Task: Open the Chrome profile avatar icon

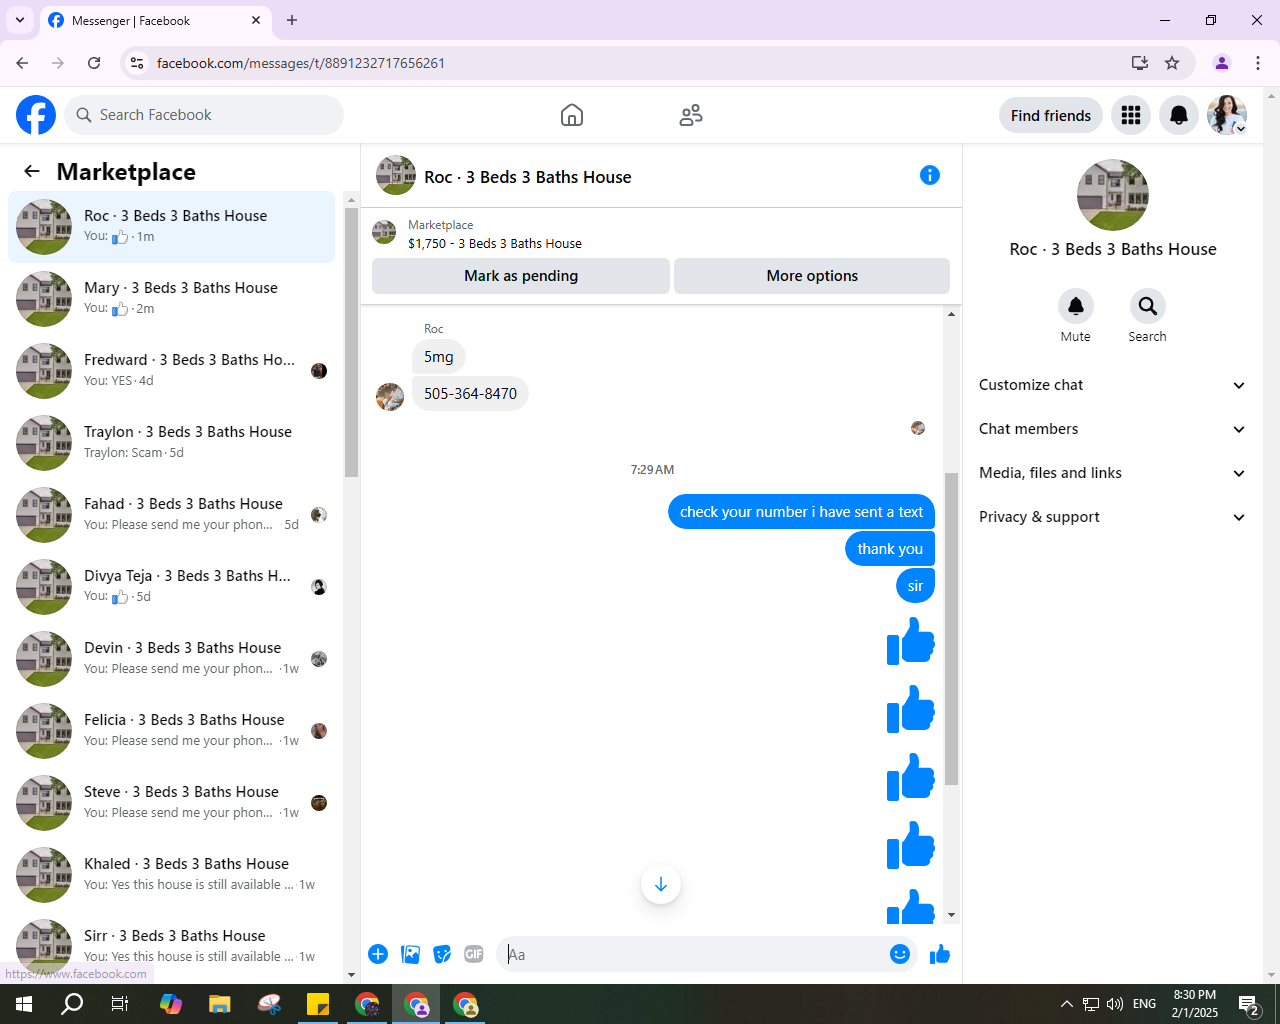Action: coord(1222,63)
